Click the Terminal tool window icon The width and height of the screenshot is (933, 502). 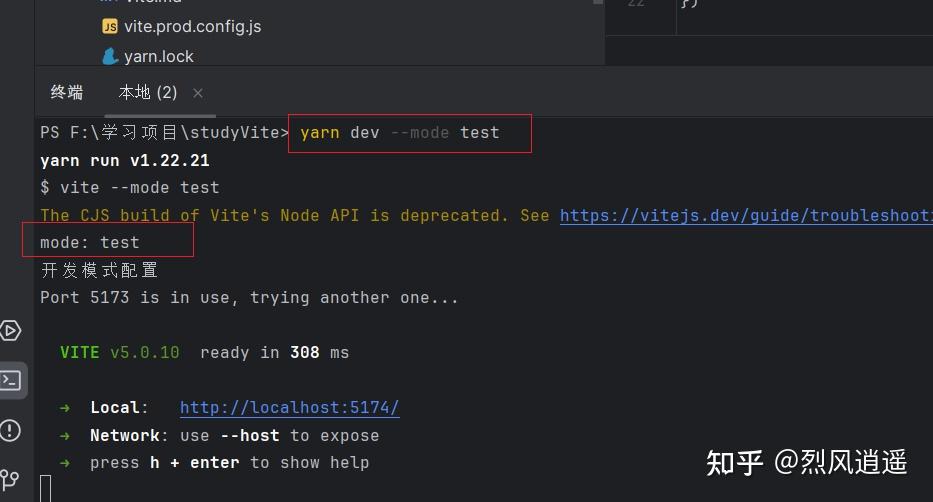pos(11,380)
